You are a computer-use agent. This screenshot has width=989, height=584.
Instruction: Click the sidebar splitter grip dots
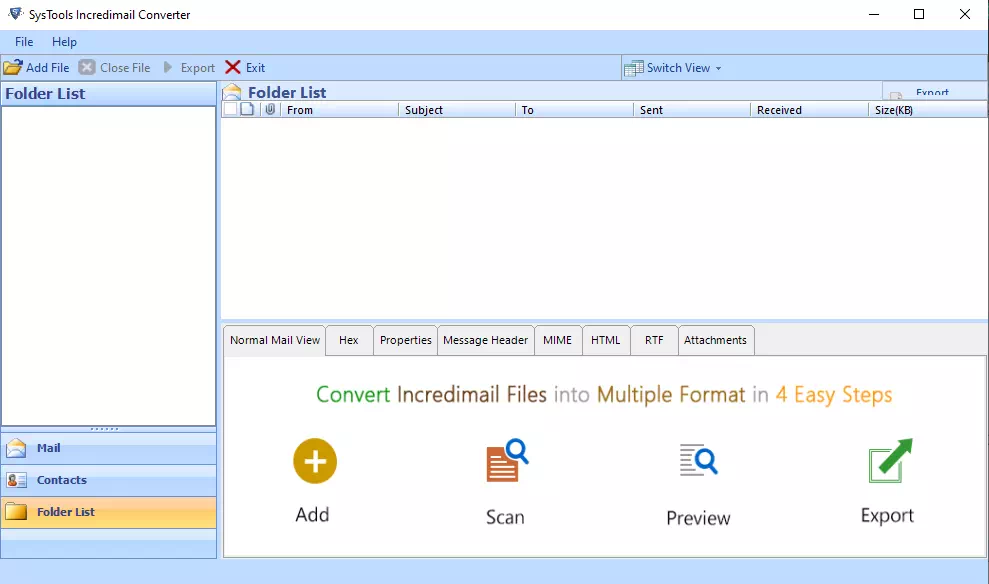104,429
